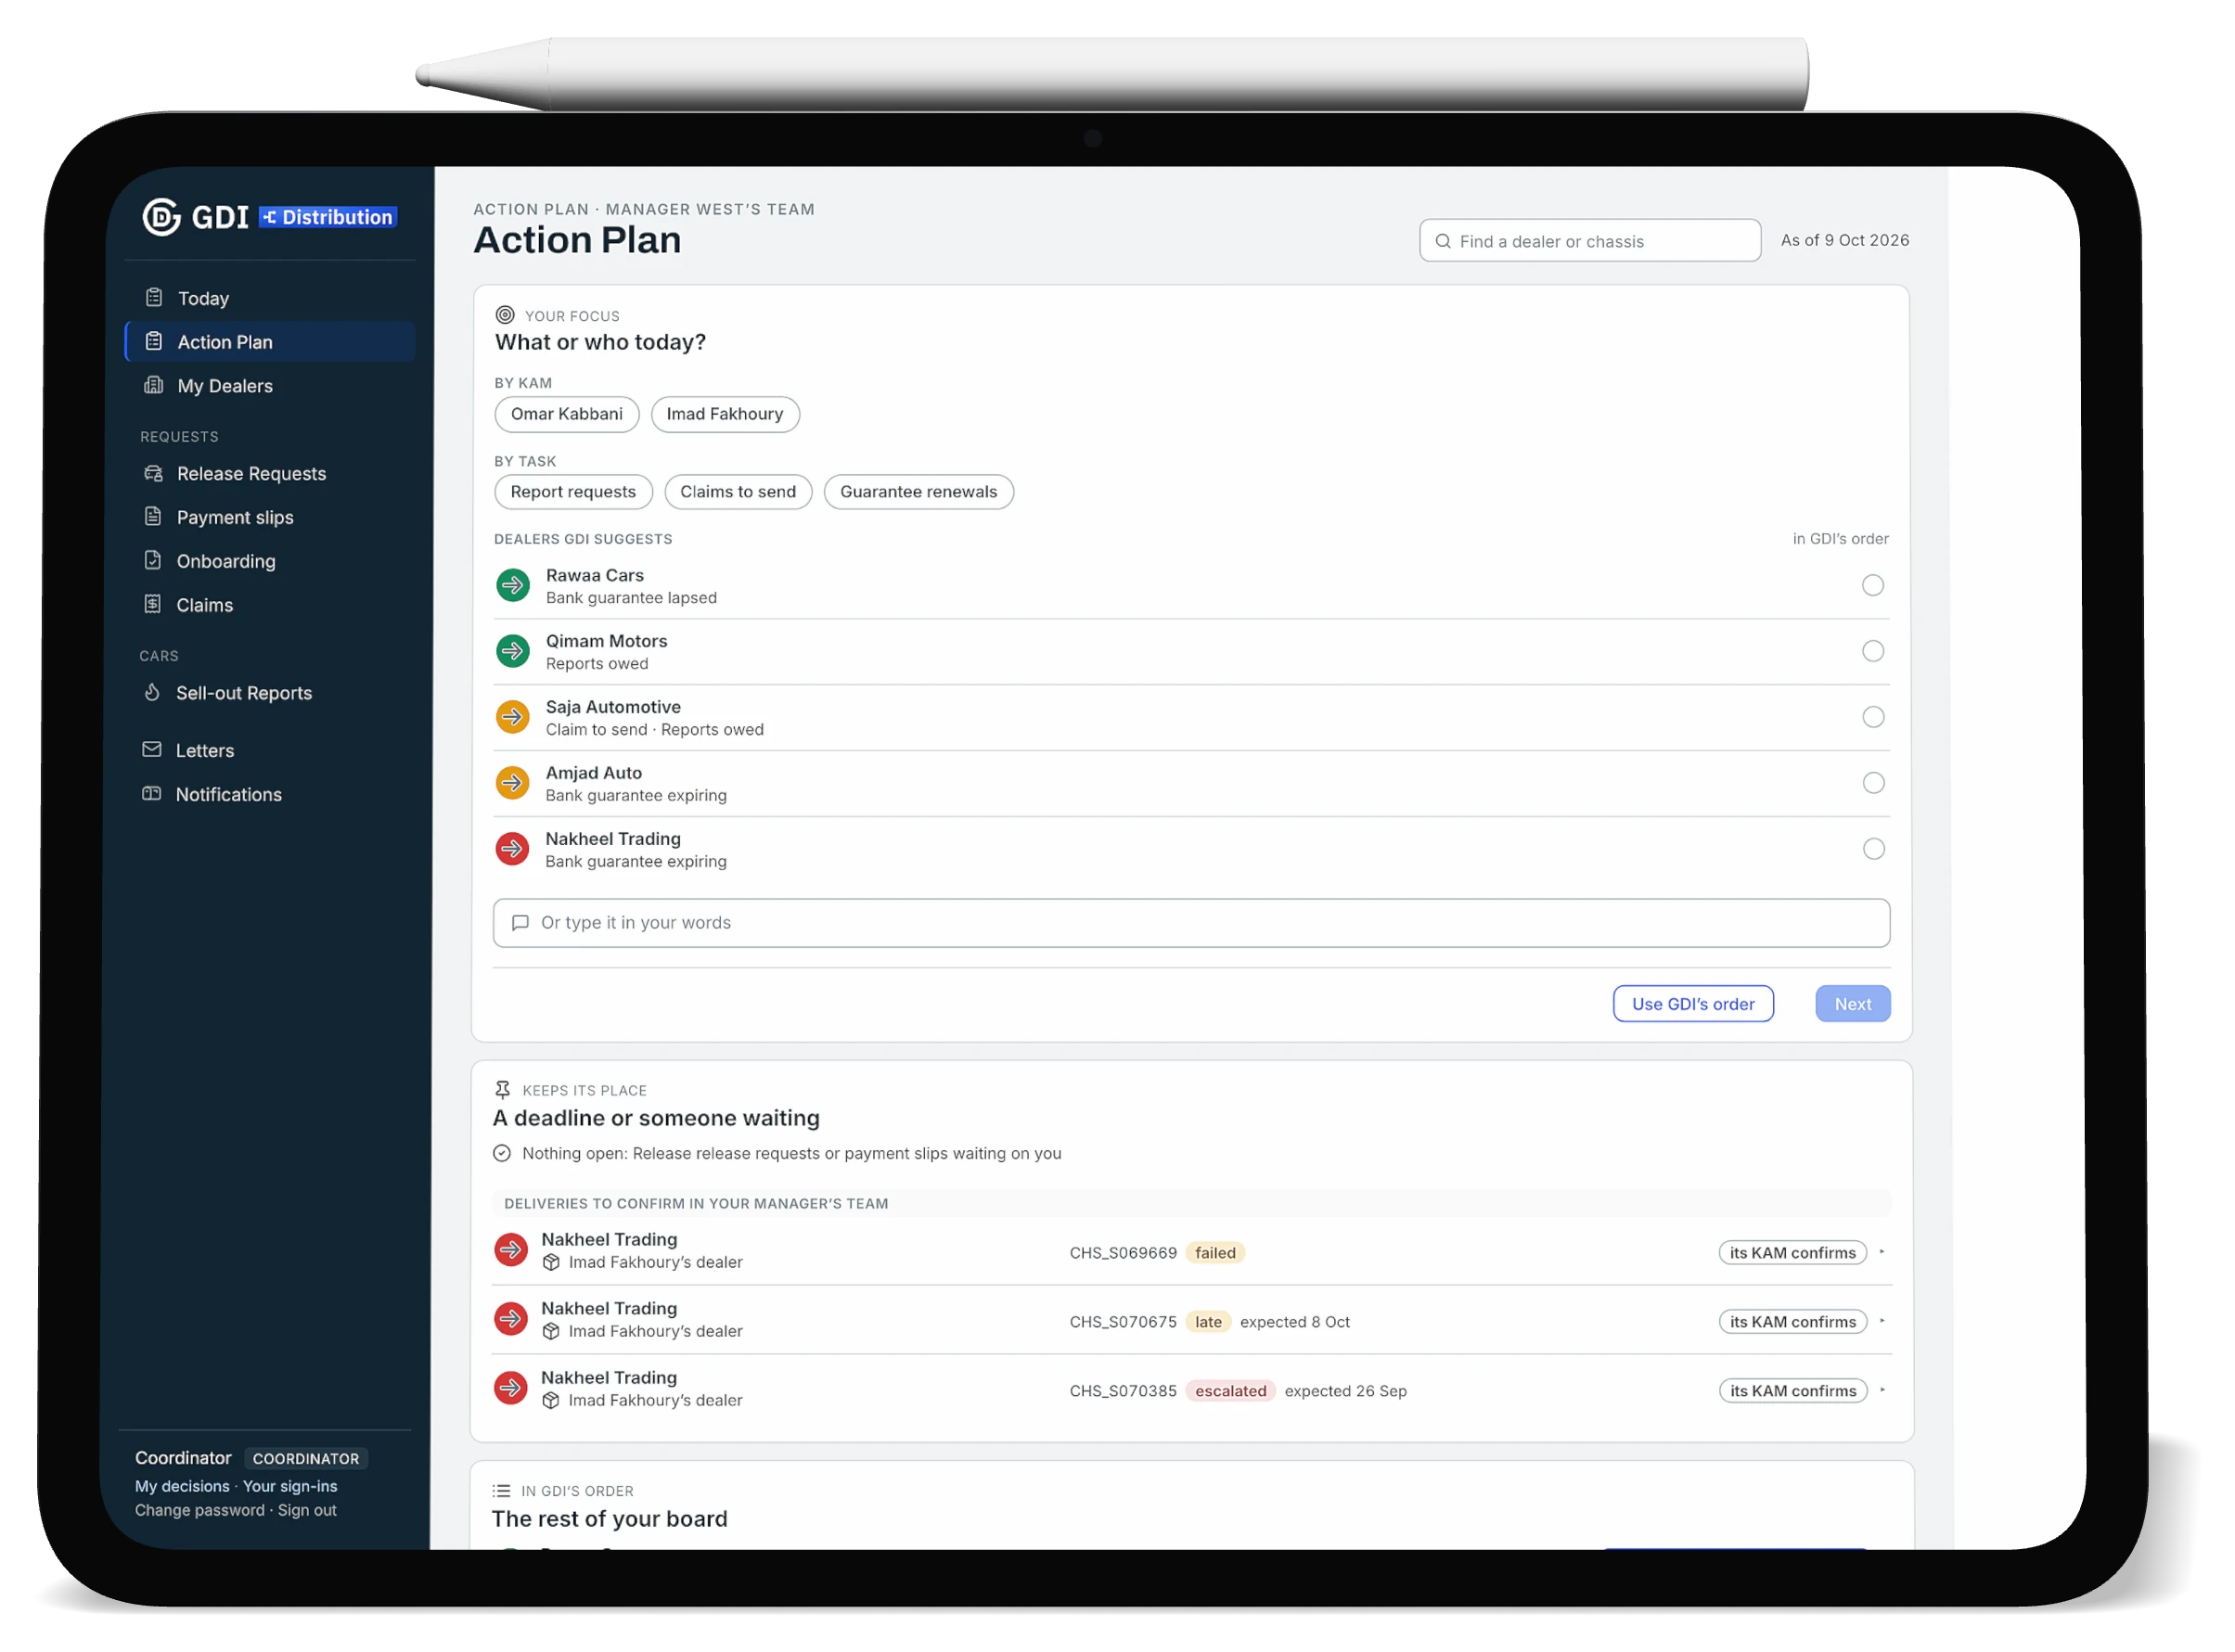2235x1652 pixels.
Task: Open the Action Plan sidebar item
Action: (271, 342)
